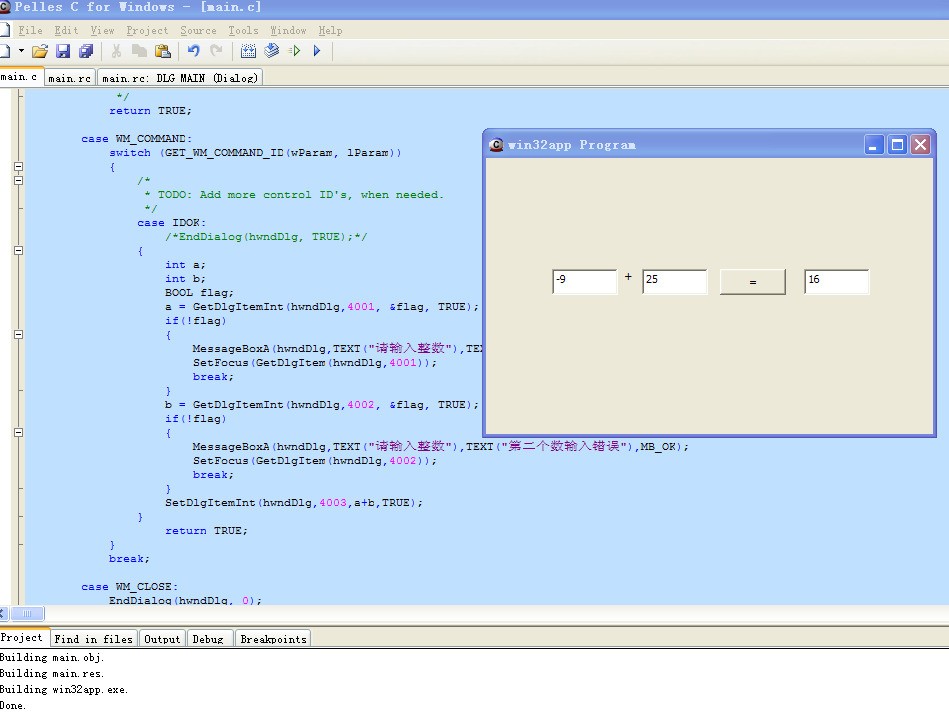This screenshot has width=949, height=714.
Task: Open the Edit menu
Action: coord(66,30)
